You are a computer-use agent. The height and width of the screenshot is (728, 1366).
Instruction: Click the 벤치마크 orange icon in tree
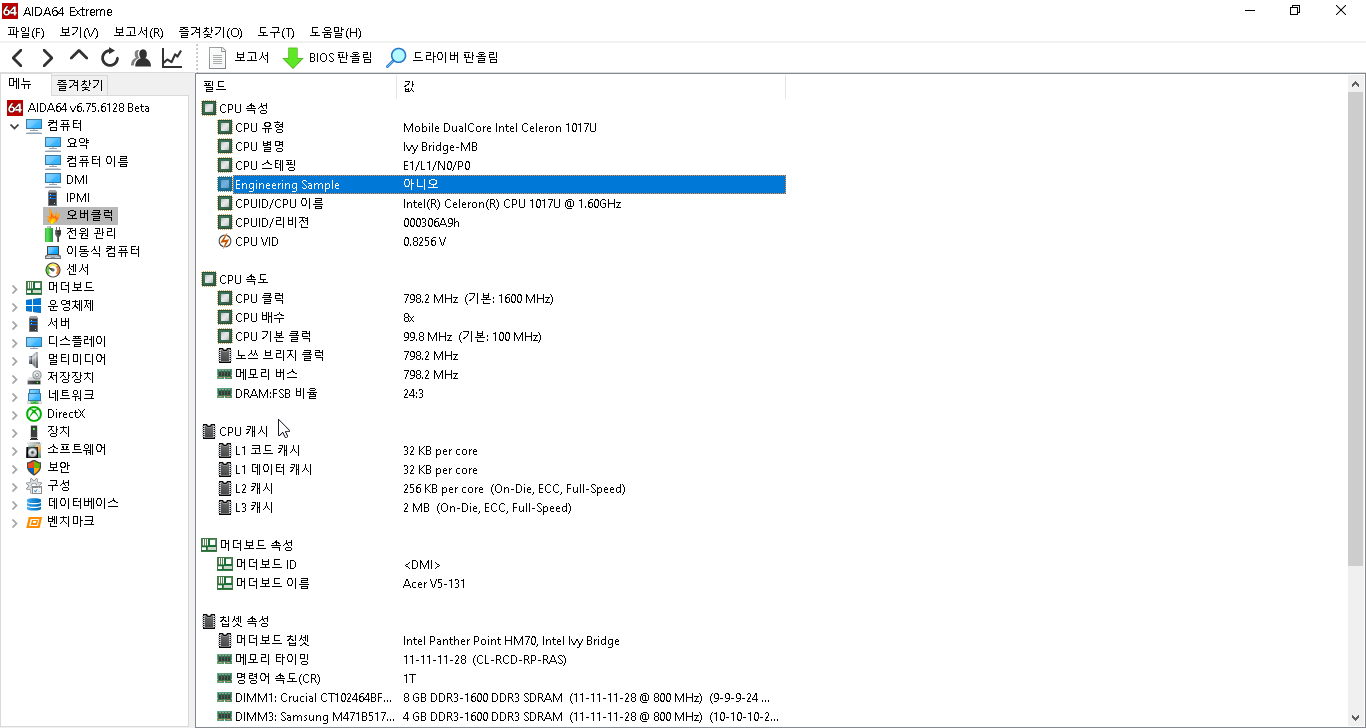34,522
